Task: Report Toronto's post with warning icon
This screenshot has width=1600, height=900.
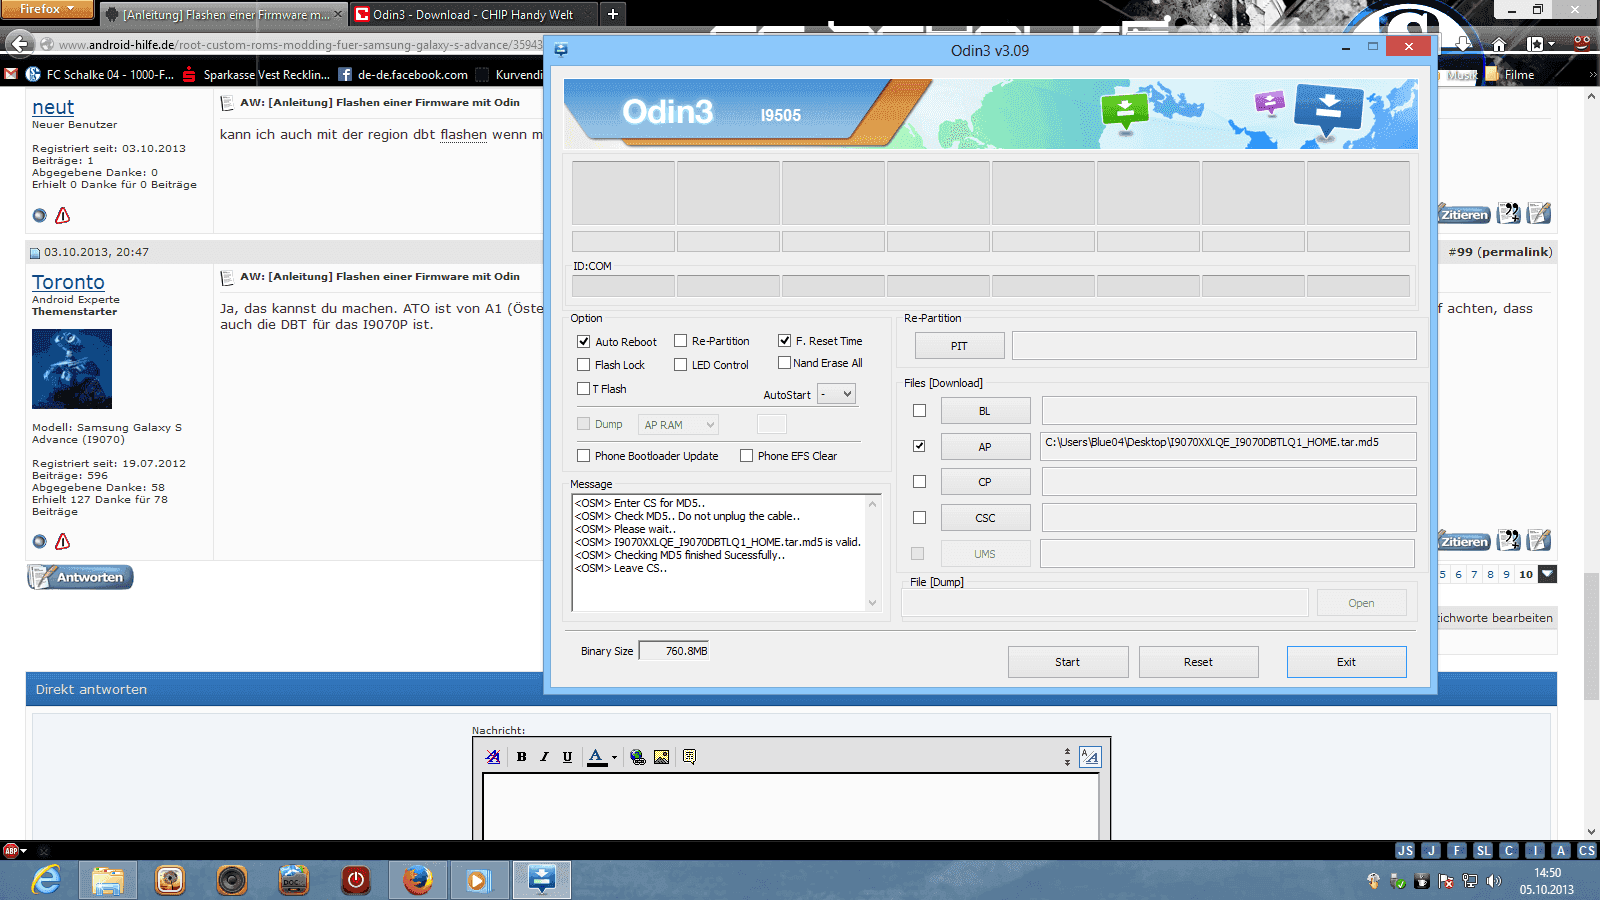Action: click(x=63, y=541)
